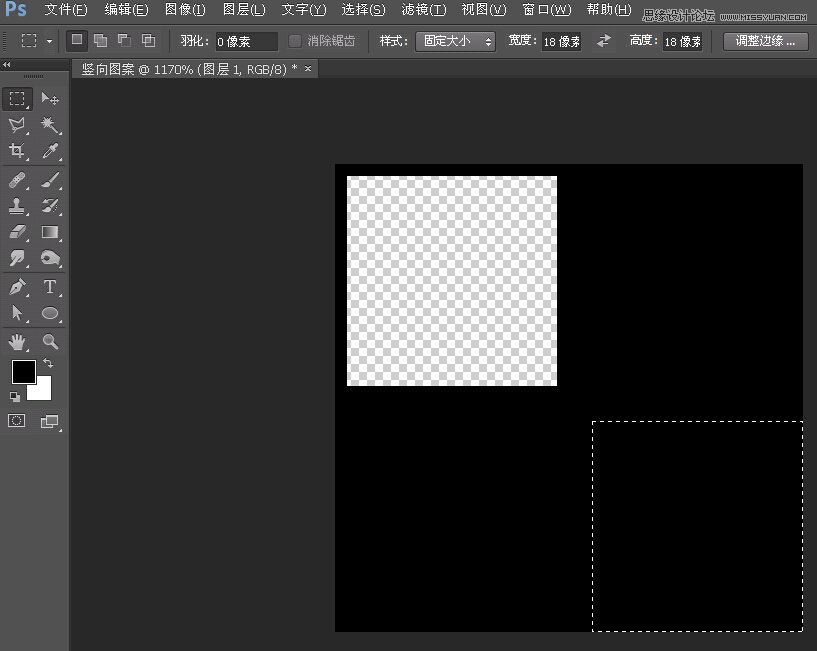The image size is (817, 651).
Task: Swap width and height values with exchange arrows
Action: 602,42
